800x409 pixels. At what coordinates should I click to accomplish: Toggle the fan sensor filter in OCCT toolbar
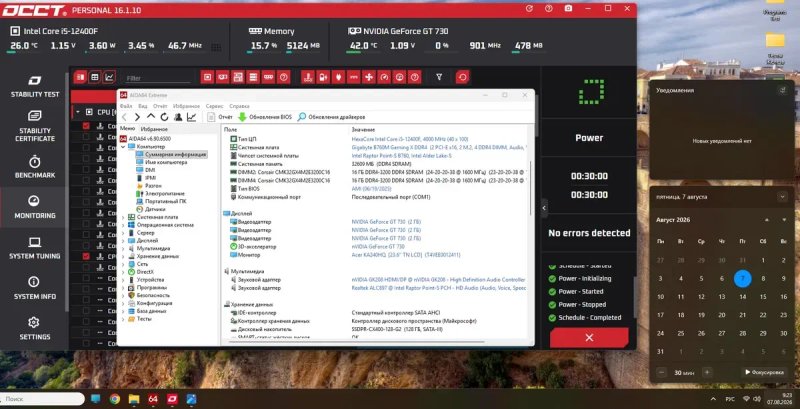pyautogui.click(x=368, y=78)
